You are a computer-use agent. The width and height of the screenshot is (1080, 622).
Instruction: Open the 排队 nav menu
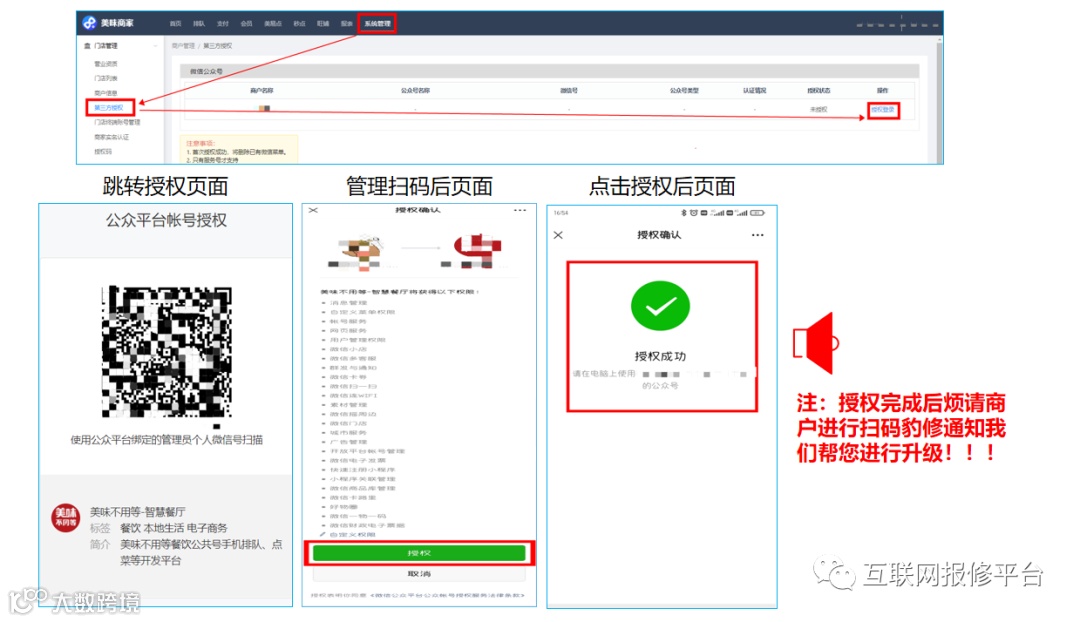coord(199,23)
